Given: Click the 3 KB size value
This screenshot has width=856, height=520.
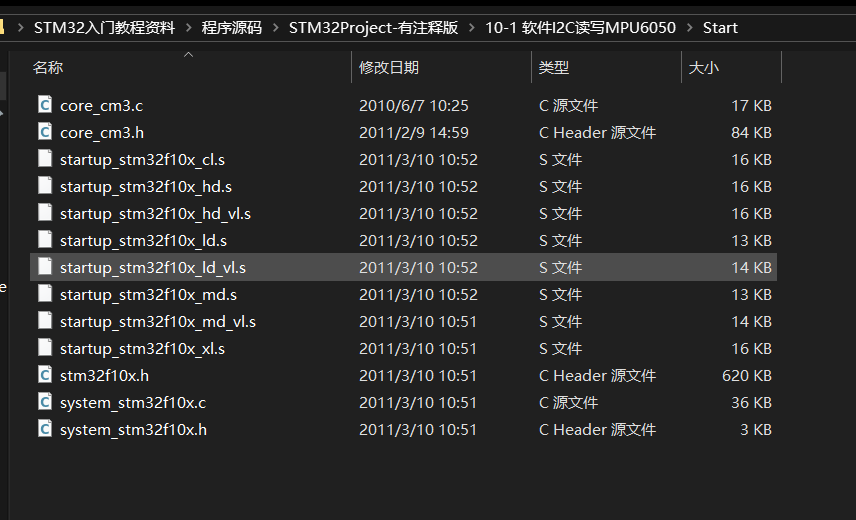Looking at the screenshot, I should [x=756, y=429].
